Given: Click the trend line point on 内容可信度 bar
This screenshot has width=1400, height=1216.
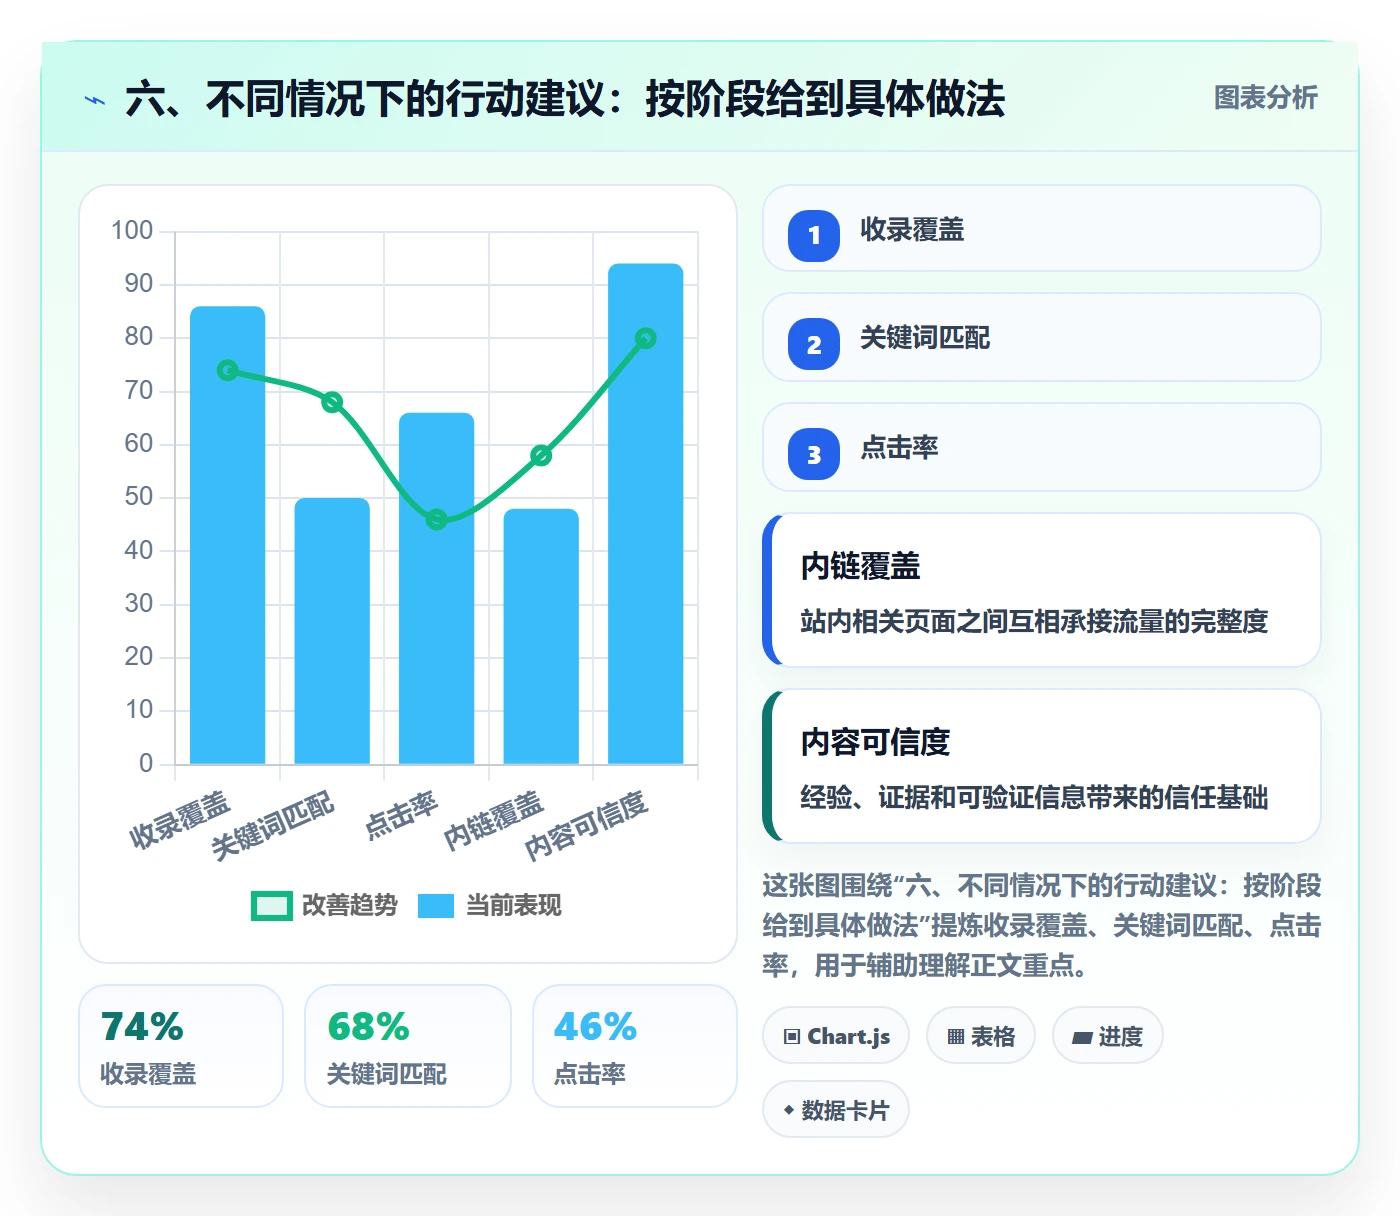Looking at the screenshot, I should 646,339.
